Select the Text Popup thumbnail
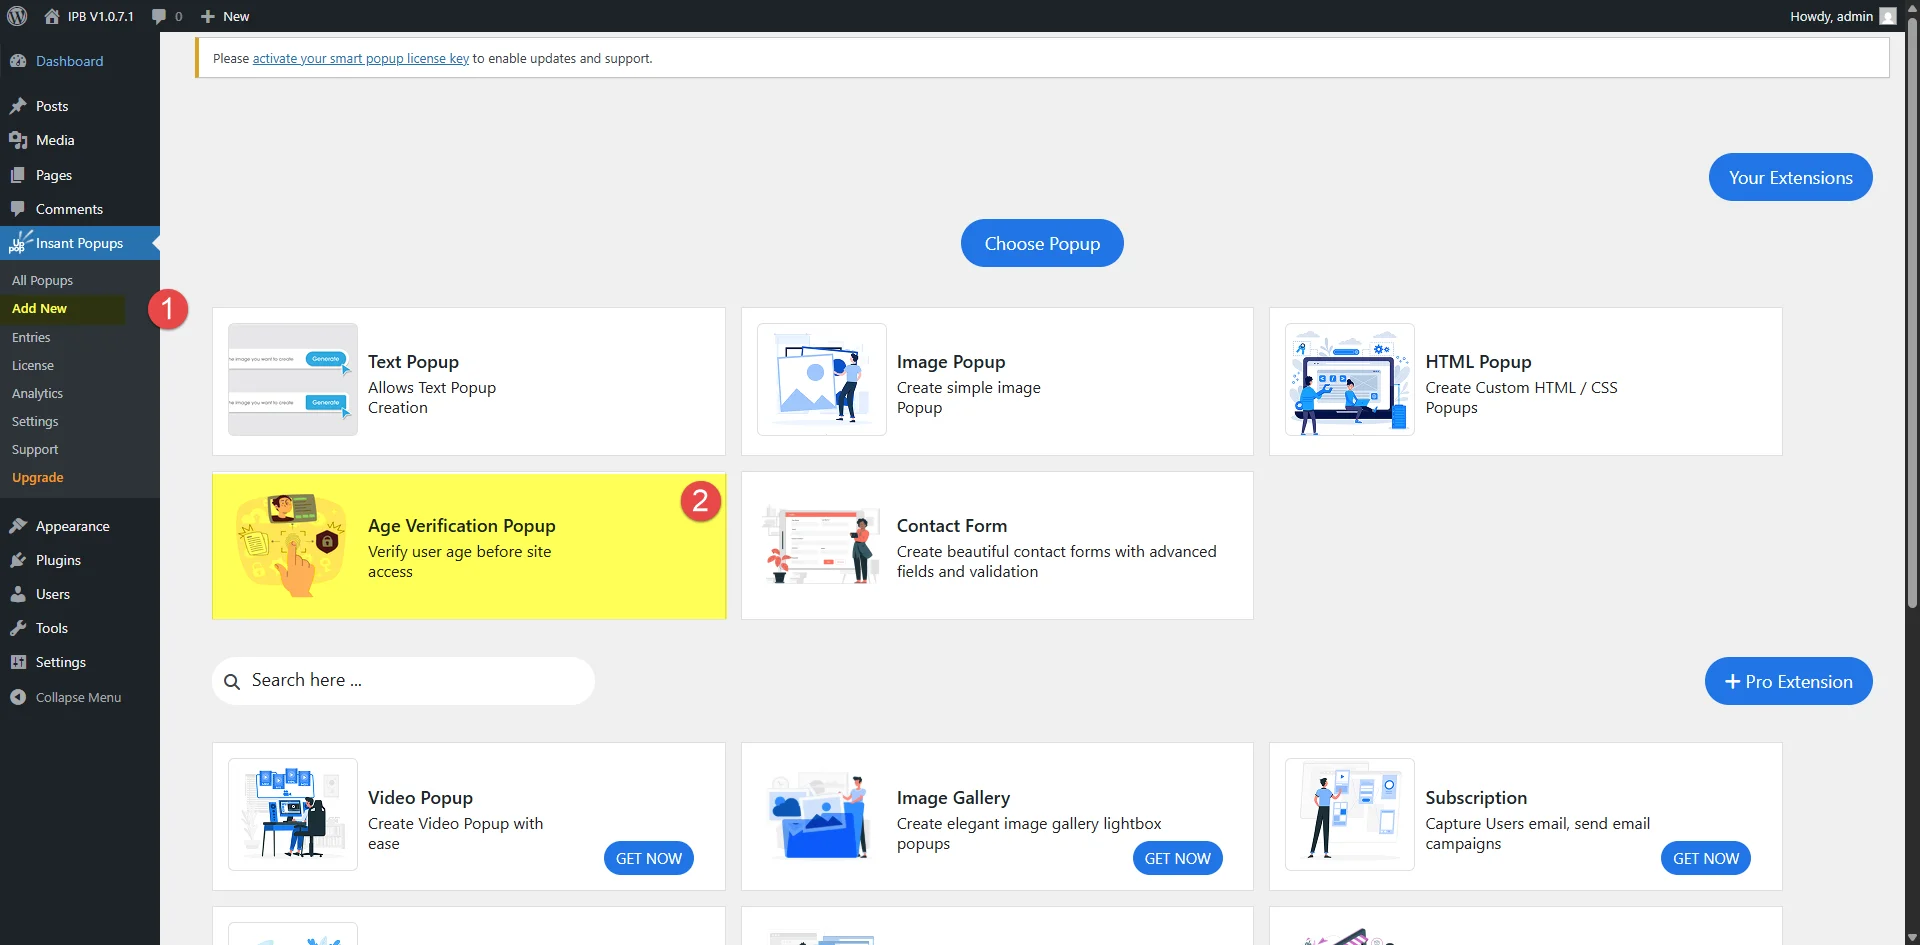The height and width of the screenshot is (945, 1920). 293,379
